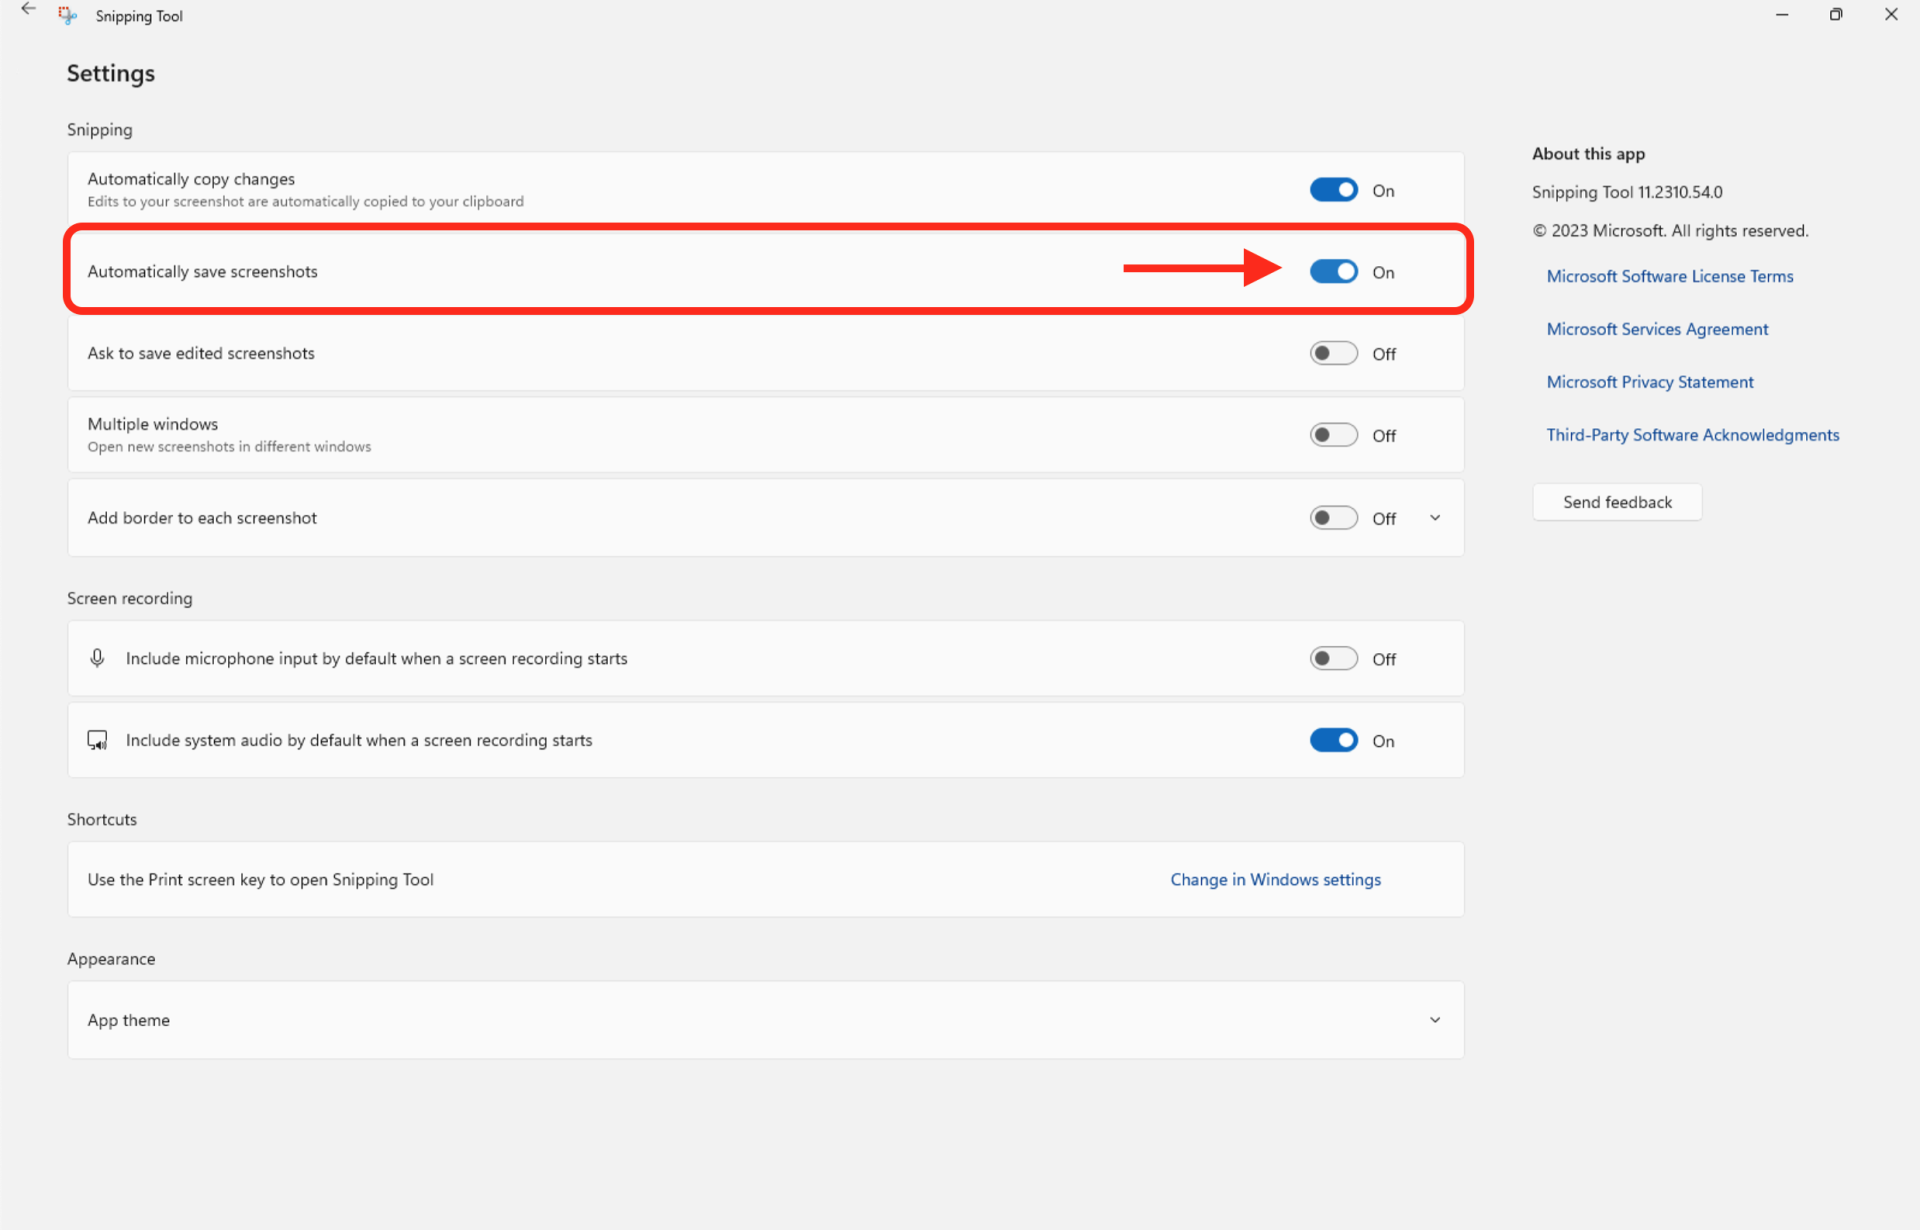Click the Send feedback button
Viewport: 1920px width, 1230px height.
[1616, 501]
